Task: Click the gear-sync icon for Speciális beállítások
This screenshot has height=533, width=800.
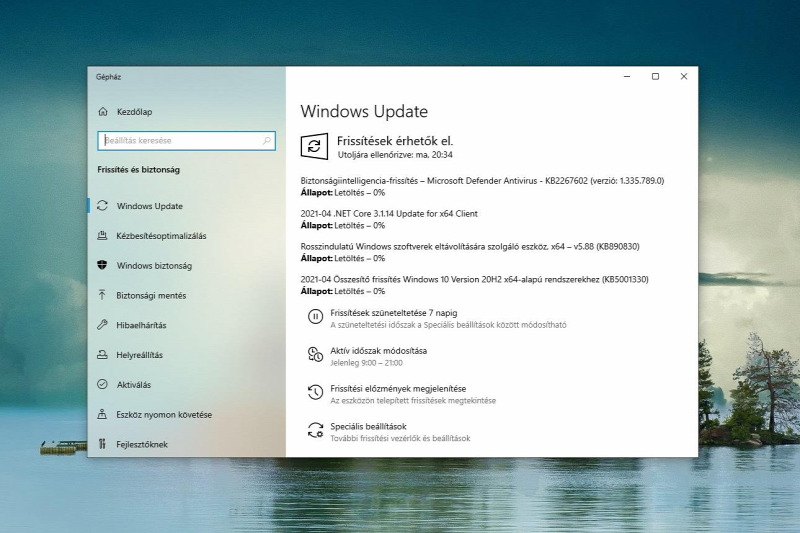Action: pos(315,430)
